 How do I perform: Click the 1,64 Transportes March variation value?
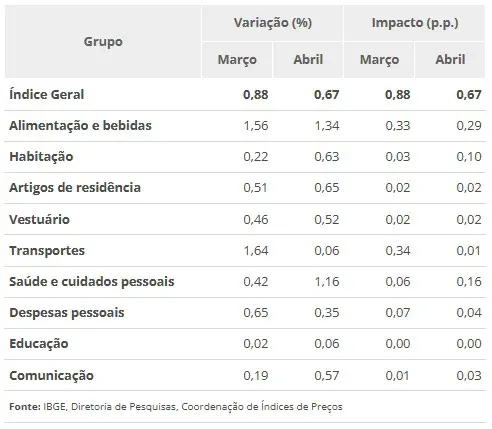(256, 251)
